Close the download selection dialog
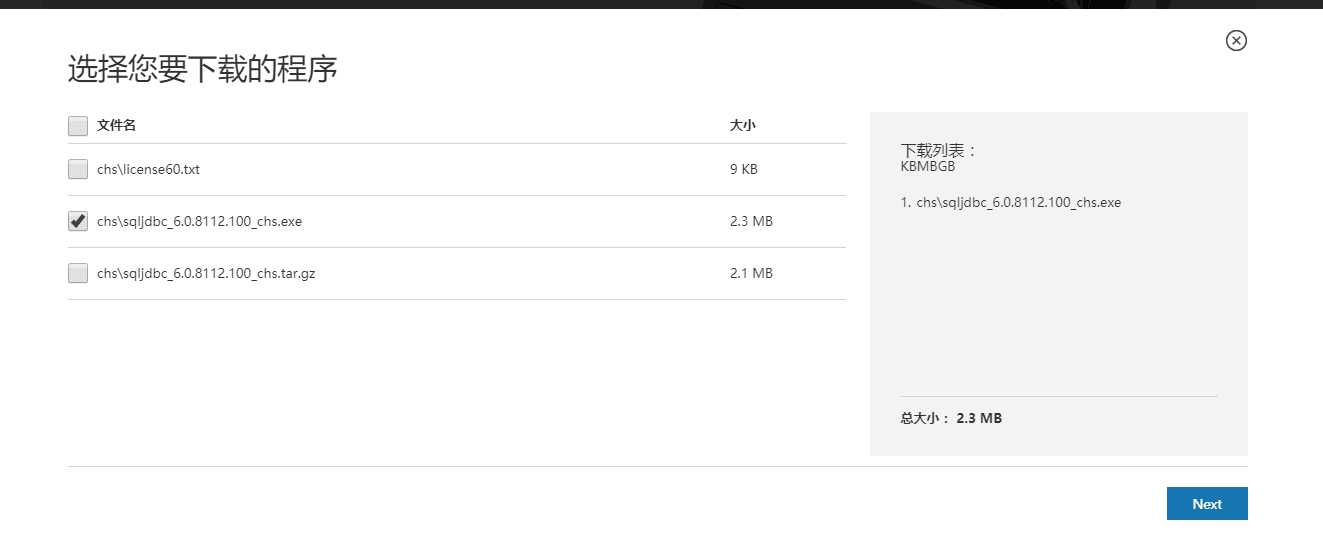The image size is (1323, 539). coord(1236,41)
